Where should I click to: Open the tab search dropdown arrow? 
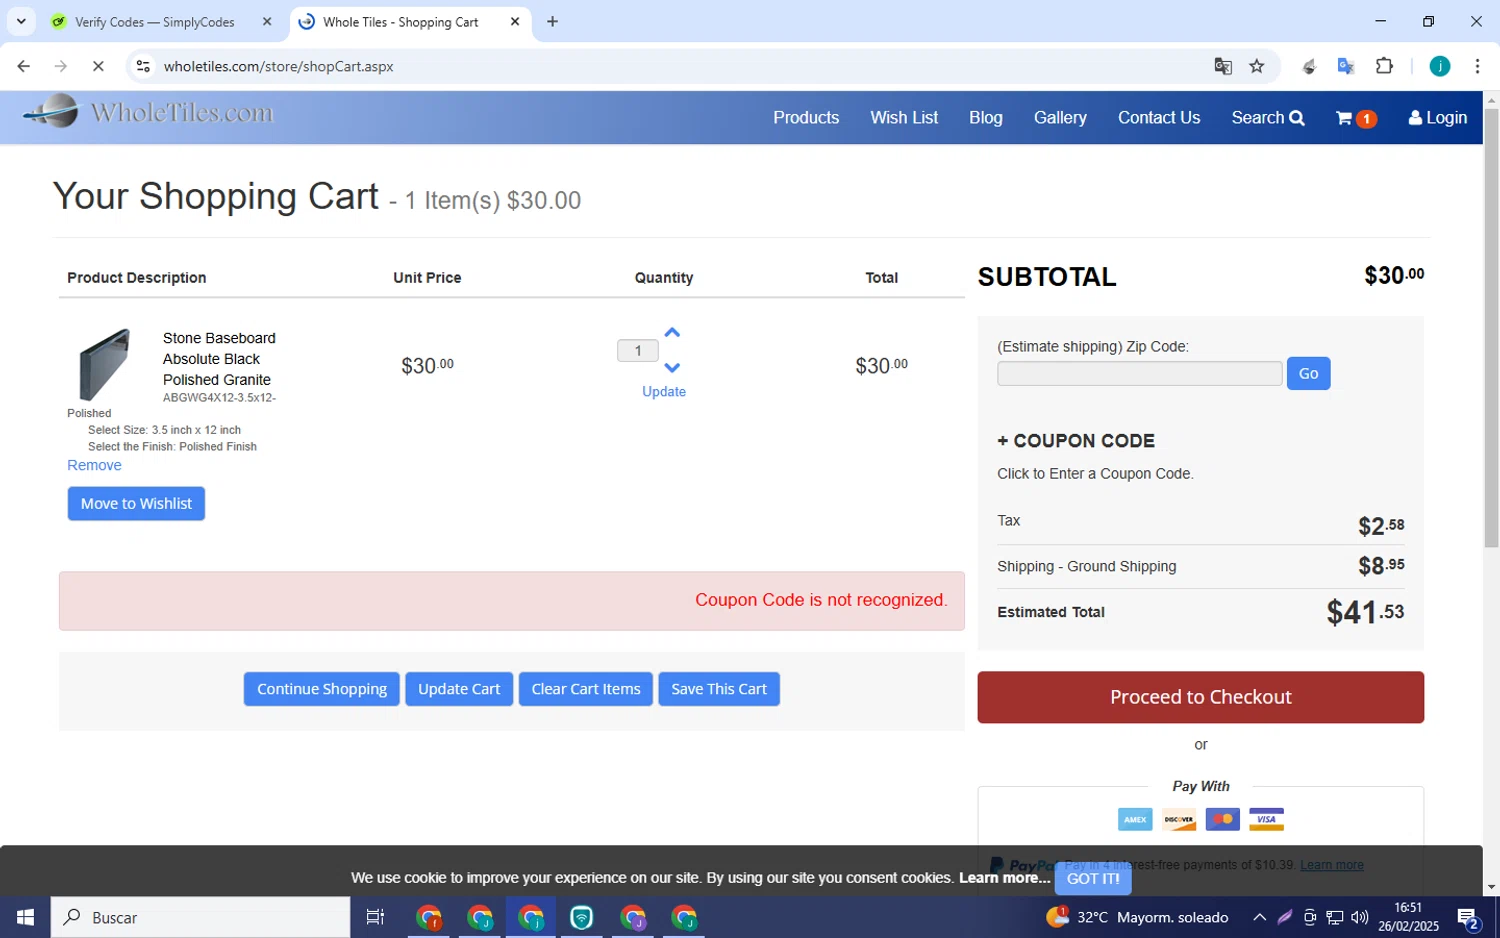click(21, 22)
